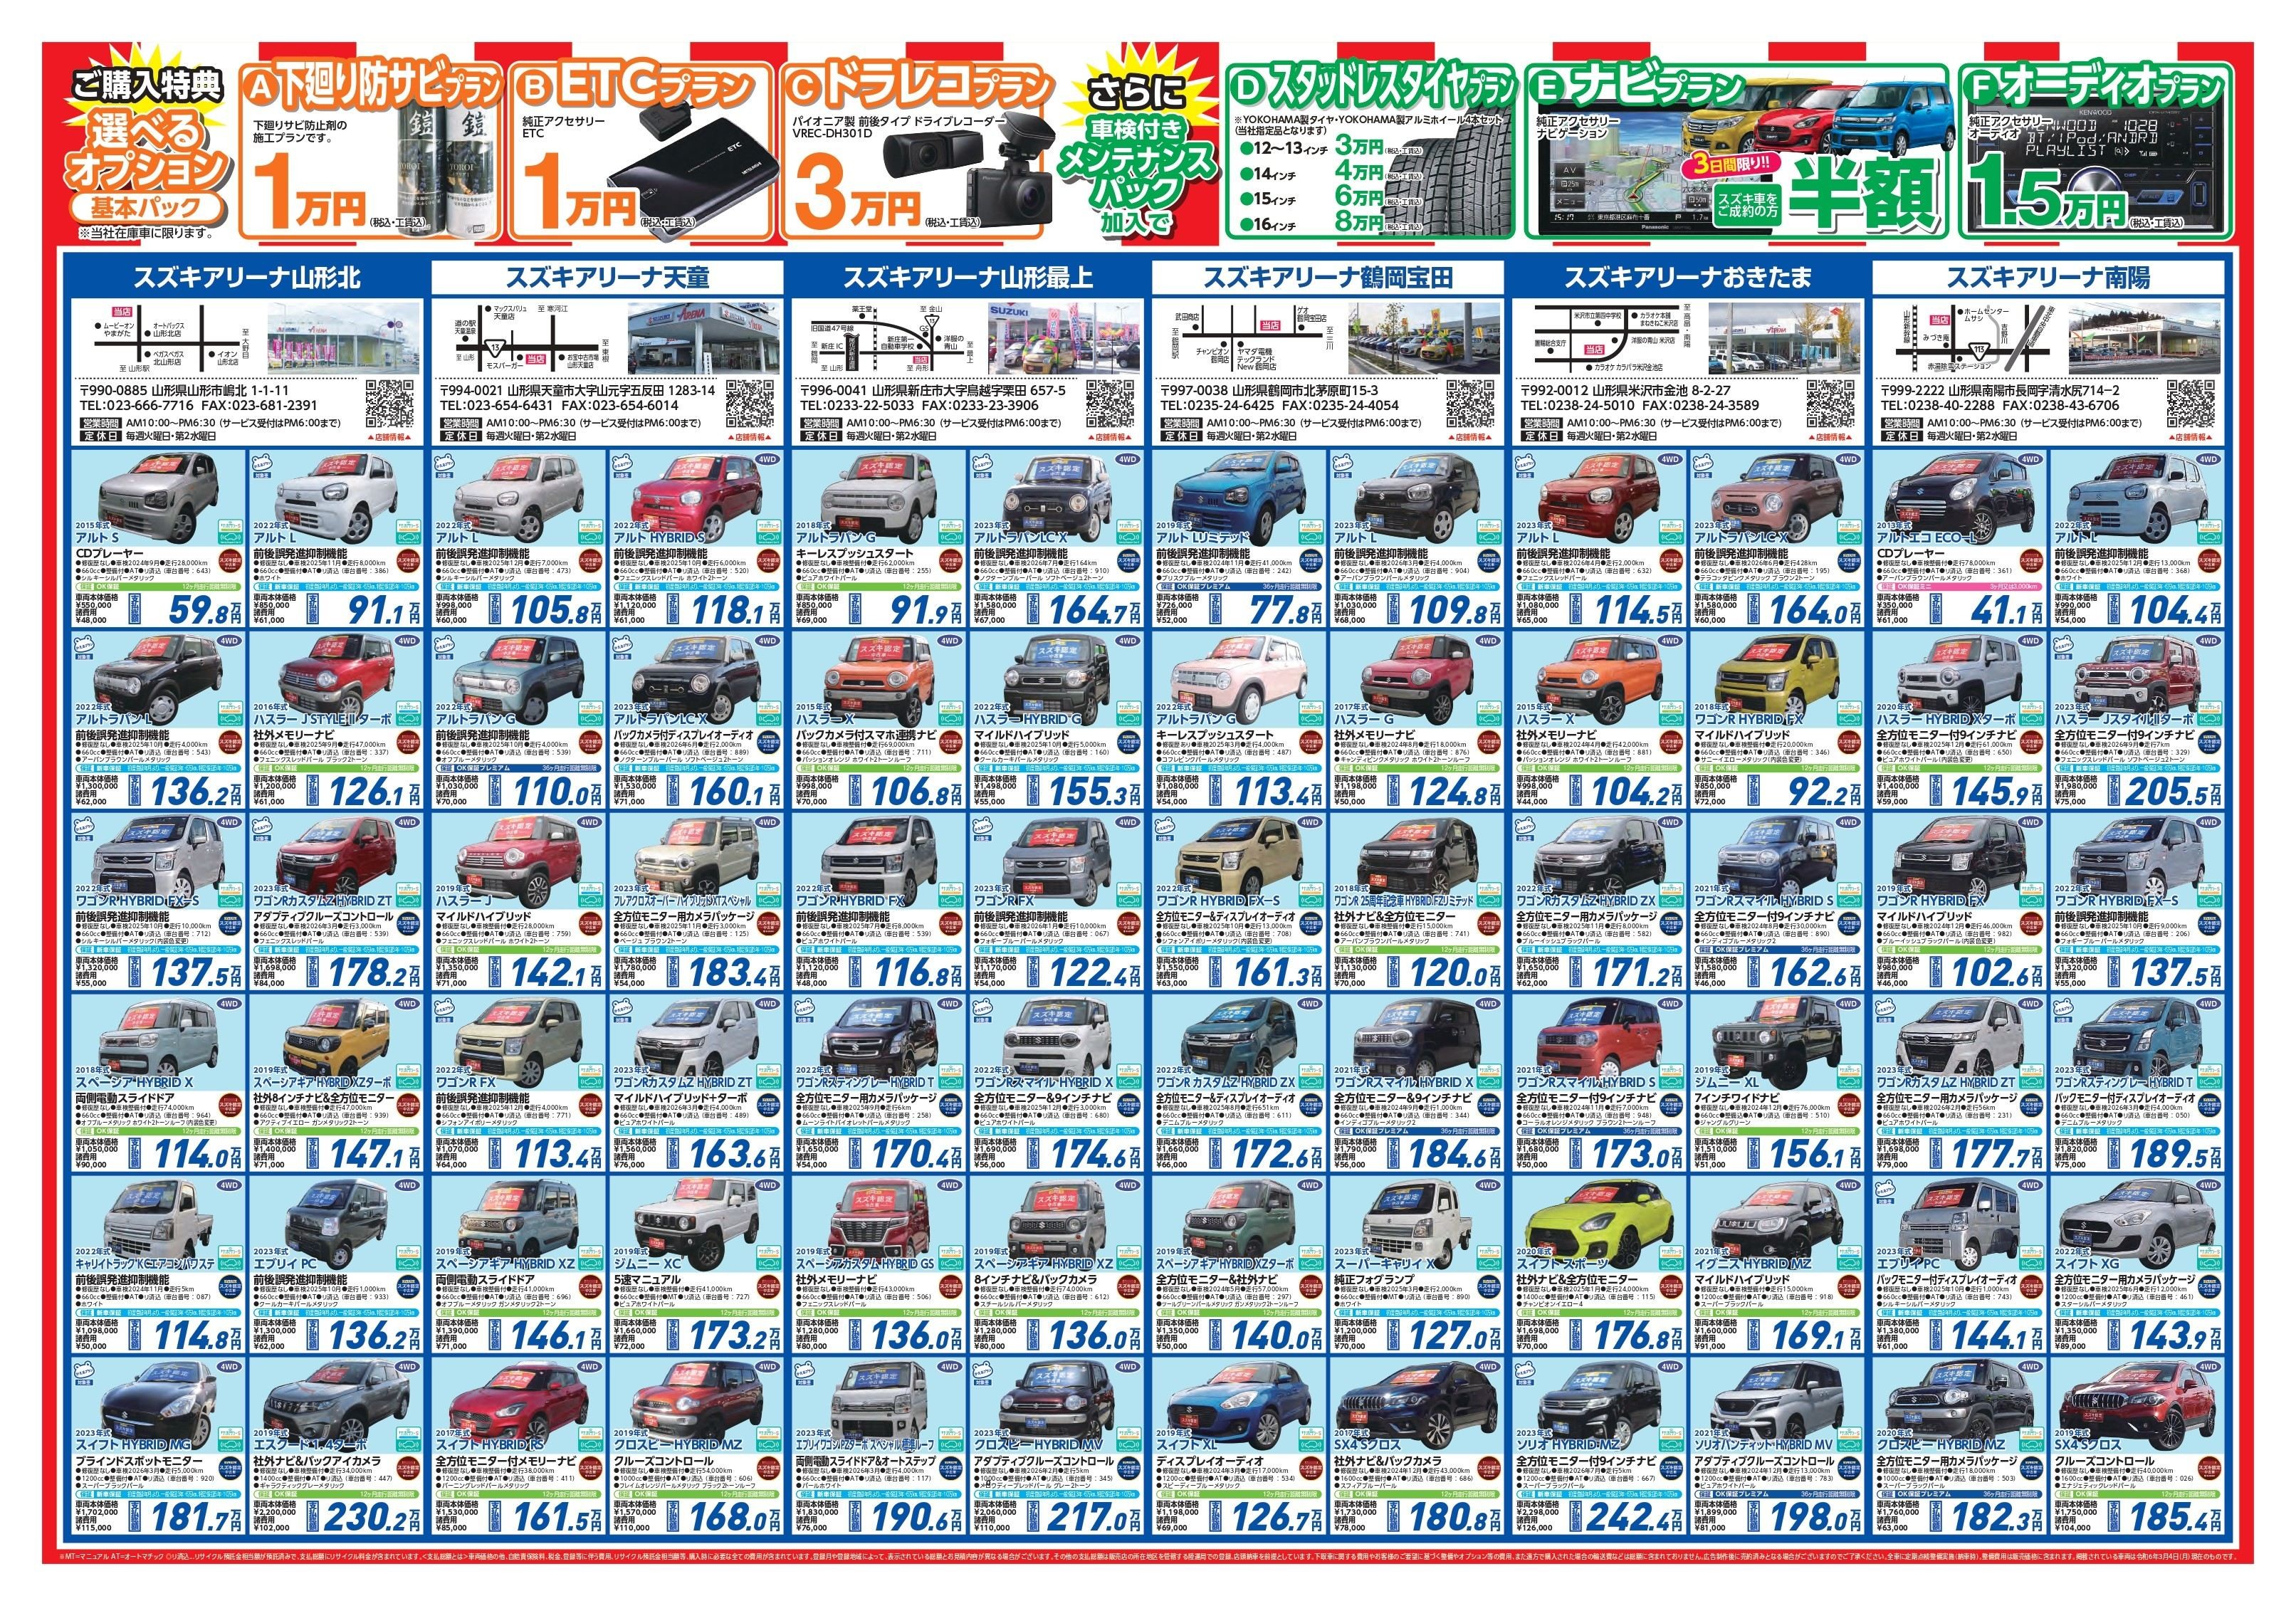Click the QR code for スズキアリーナ天童
The width and height of the screenshot is (2296, 1606).
click(751, 406)
